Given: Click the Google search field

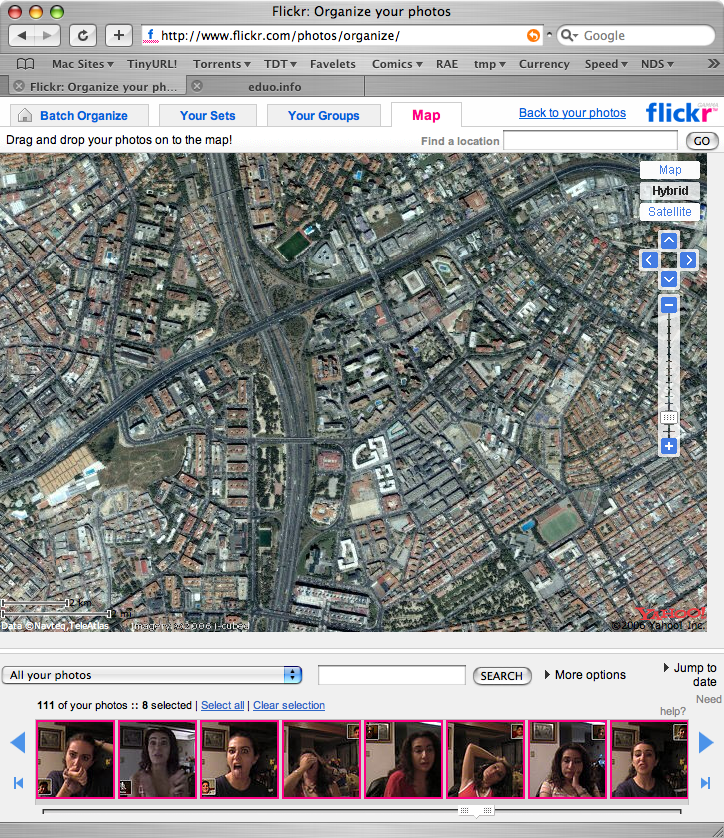Looking at the screenshot, I should click(x=636, y=36).
